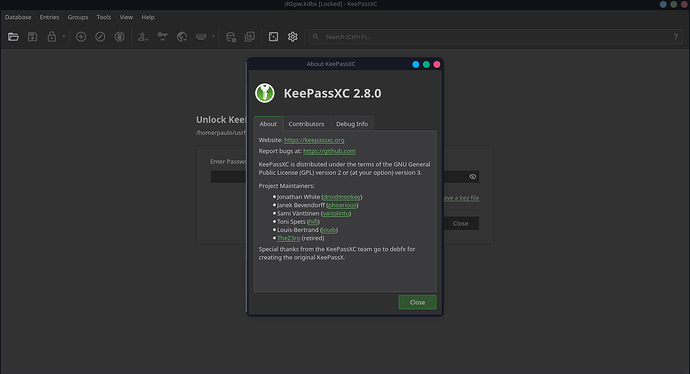The height and width of the screenshot is (374, 690).
Task: Click the Auto-Type keyboard icon
Action: click(x=201, y=37)
